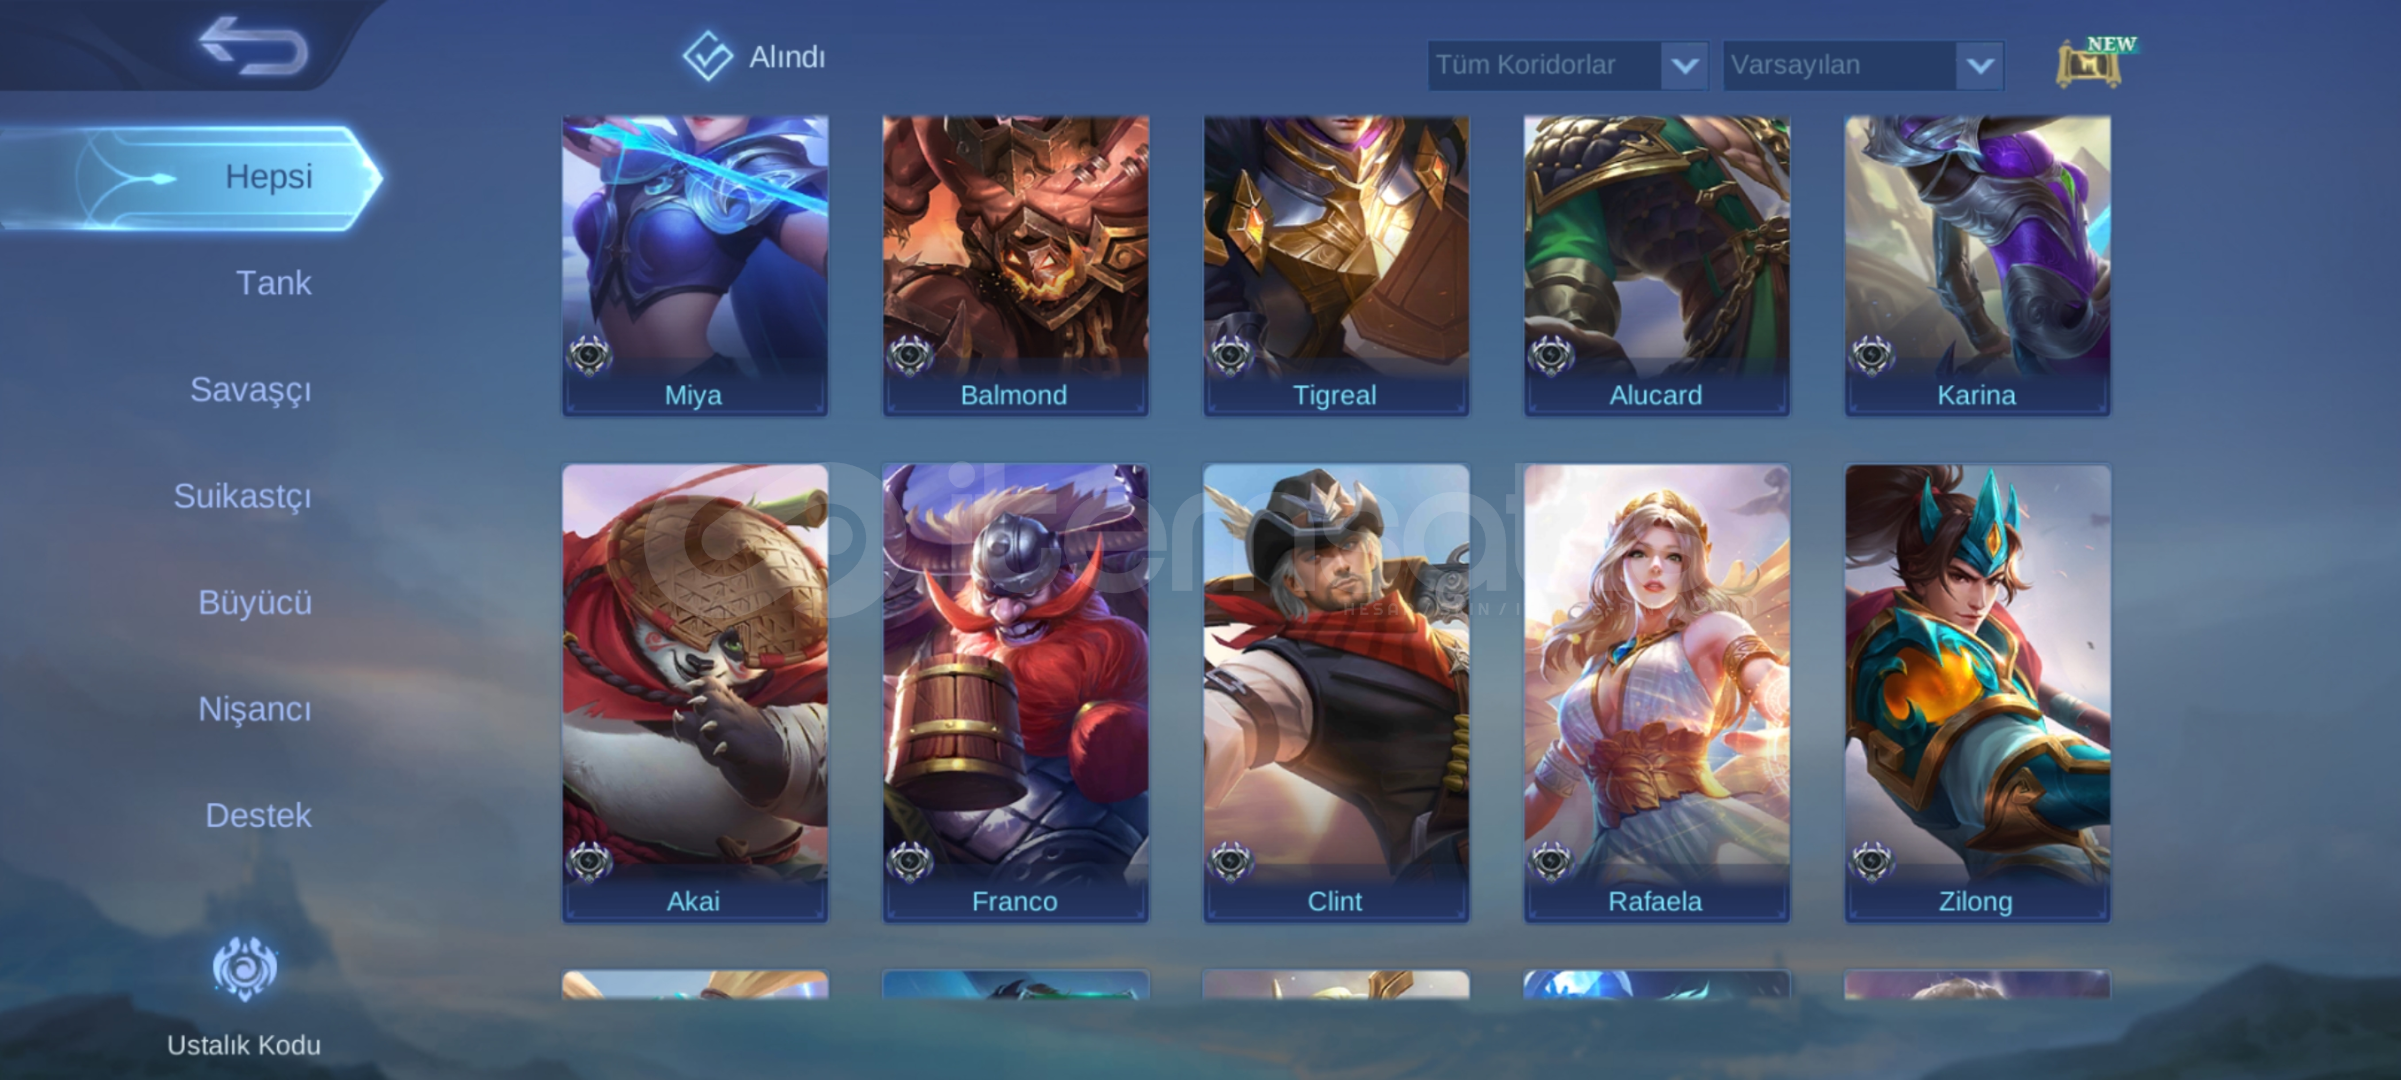This screenshot has height=1080, width=2401.
Task: Open the Tüm Koridorlar lane filter
Action: (1567, 66)
